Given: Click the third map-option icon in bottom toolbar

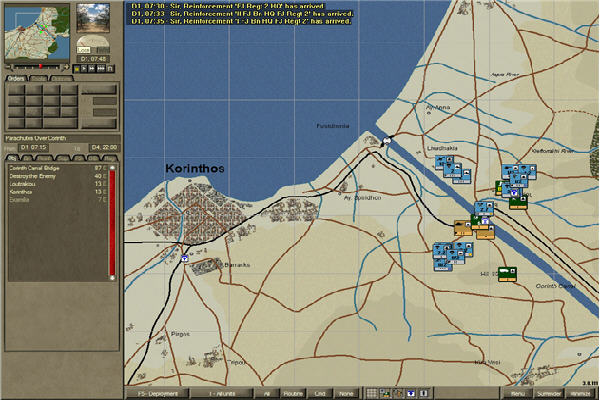Looking at the screenshot, I should tap(398, 393).
